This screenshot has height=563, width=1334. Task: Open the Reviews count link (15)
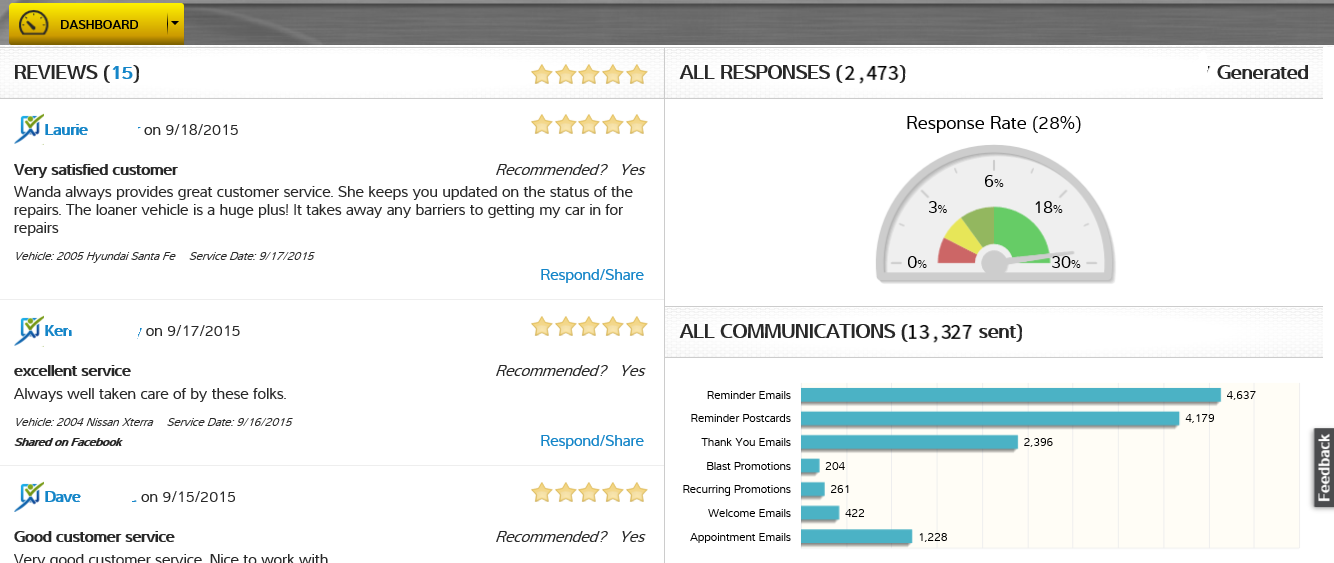click(x=122, y=73)
